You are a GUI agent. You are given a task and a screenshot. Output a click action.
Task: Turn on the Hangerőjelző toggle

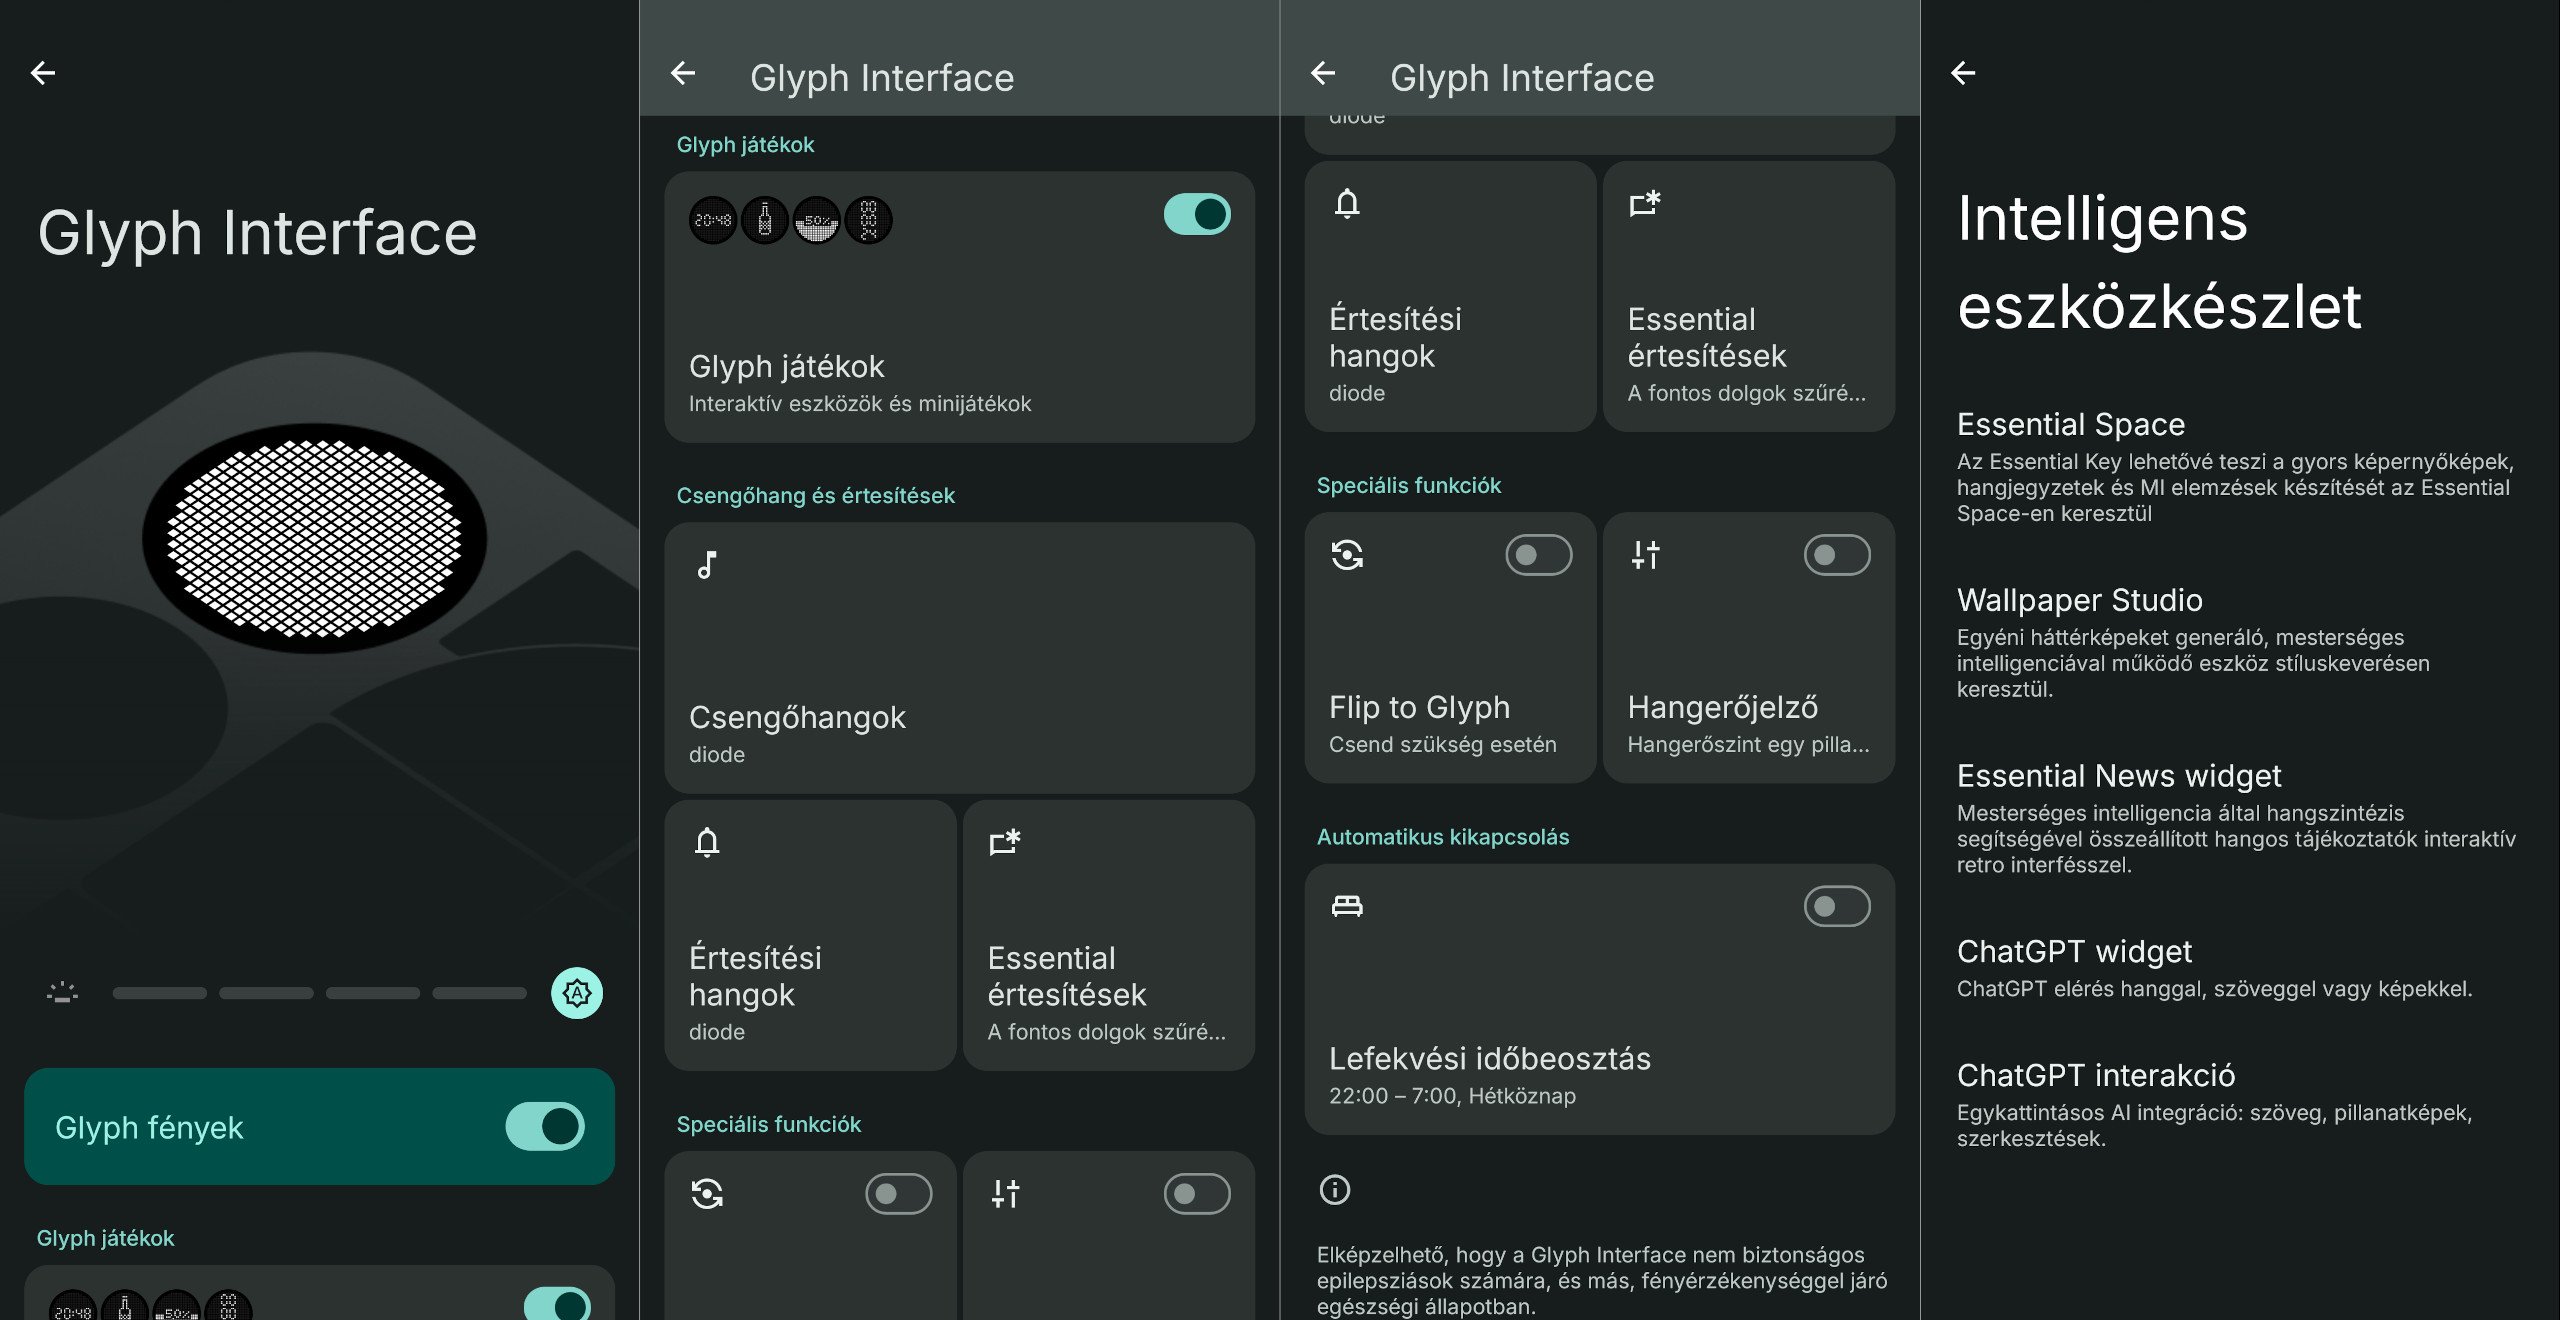(x=1837, y=555)
